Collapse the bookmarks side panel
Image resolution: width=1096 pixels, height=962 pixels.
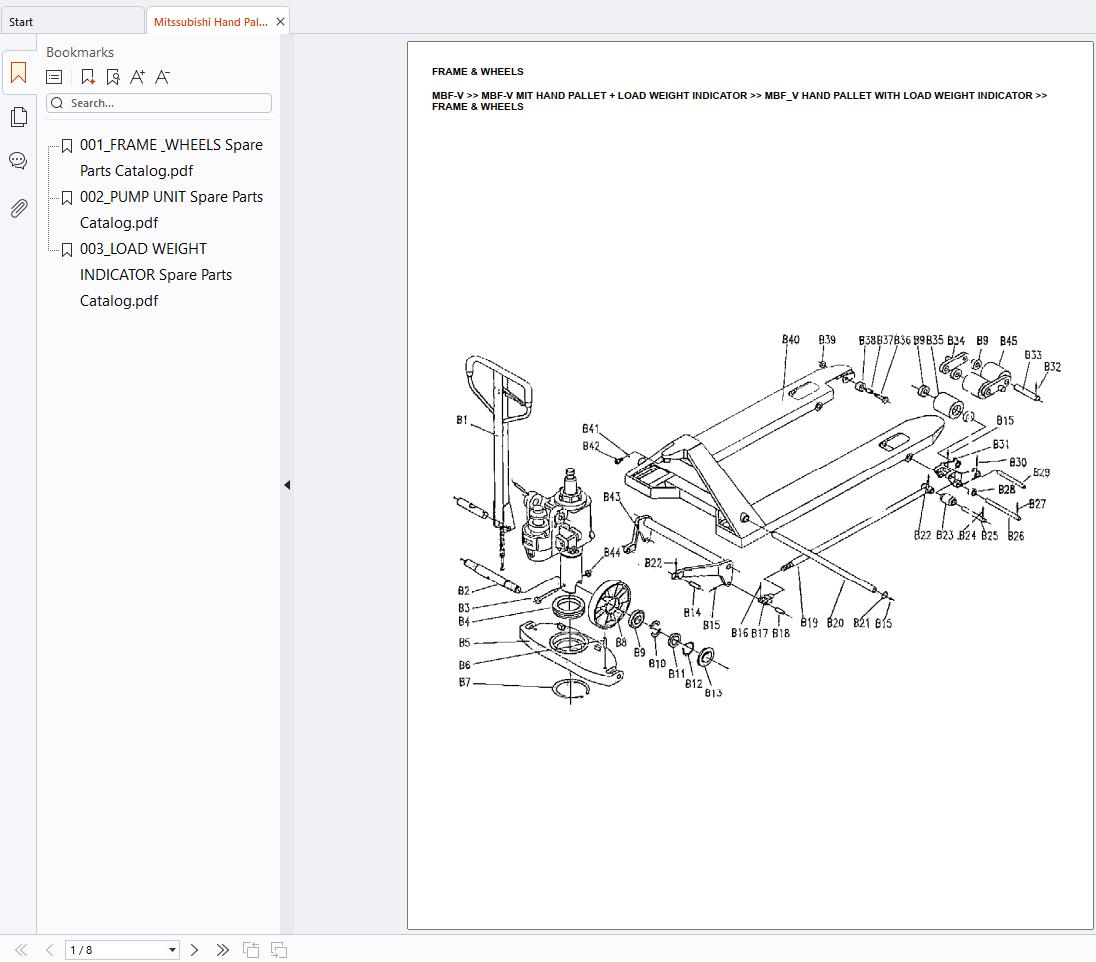click(x=287, y=485)
